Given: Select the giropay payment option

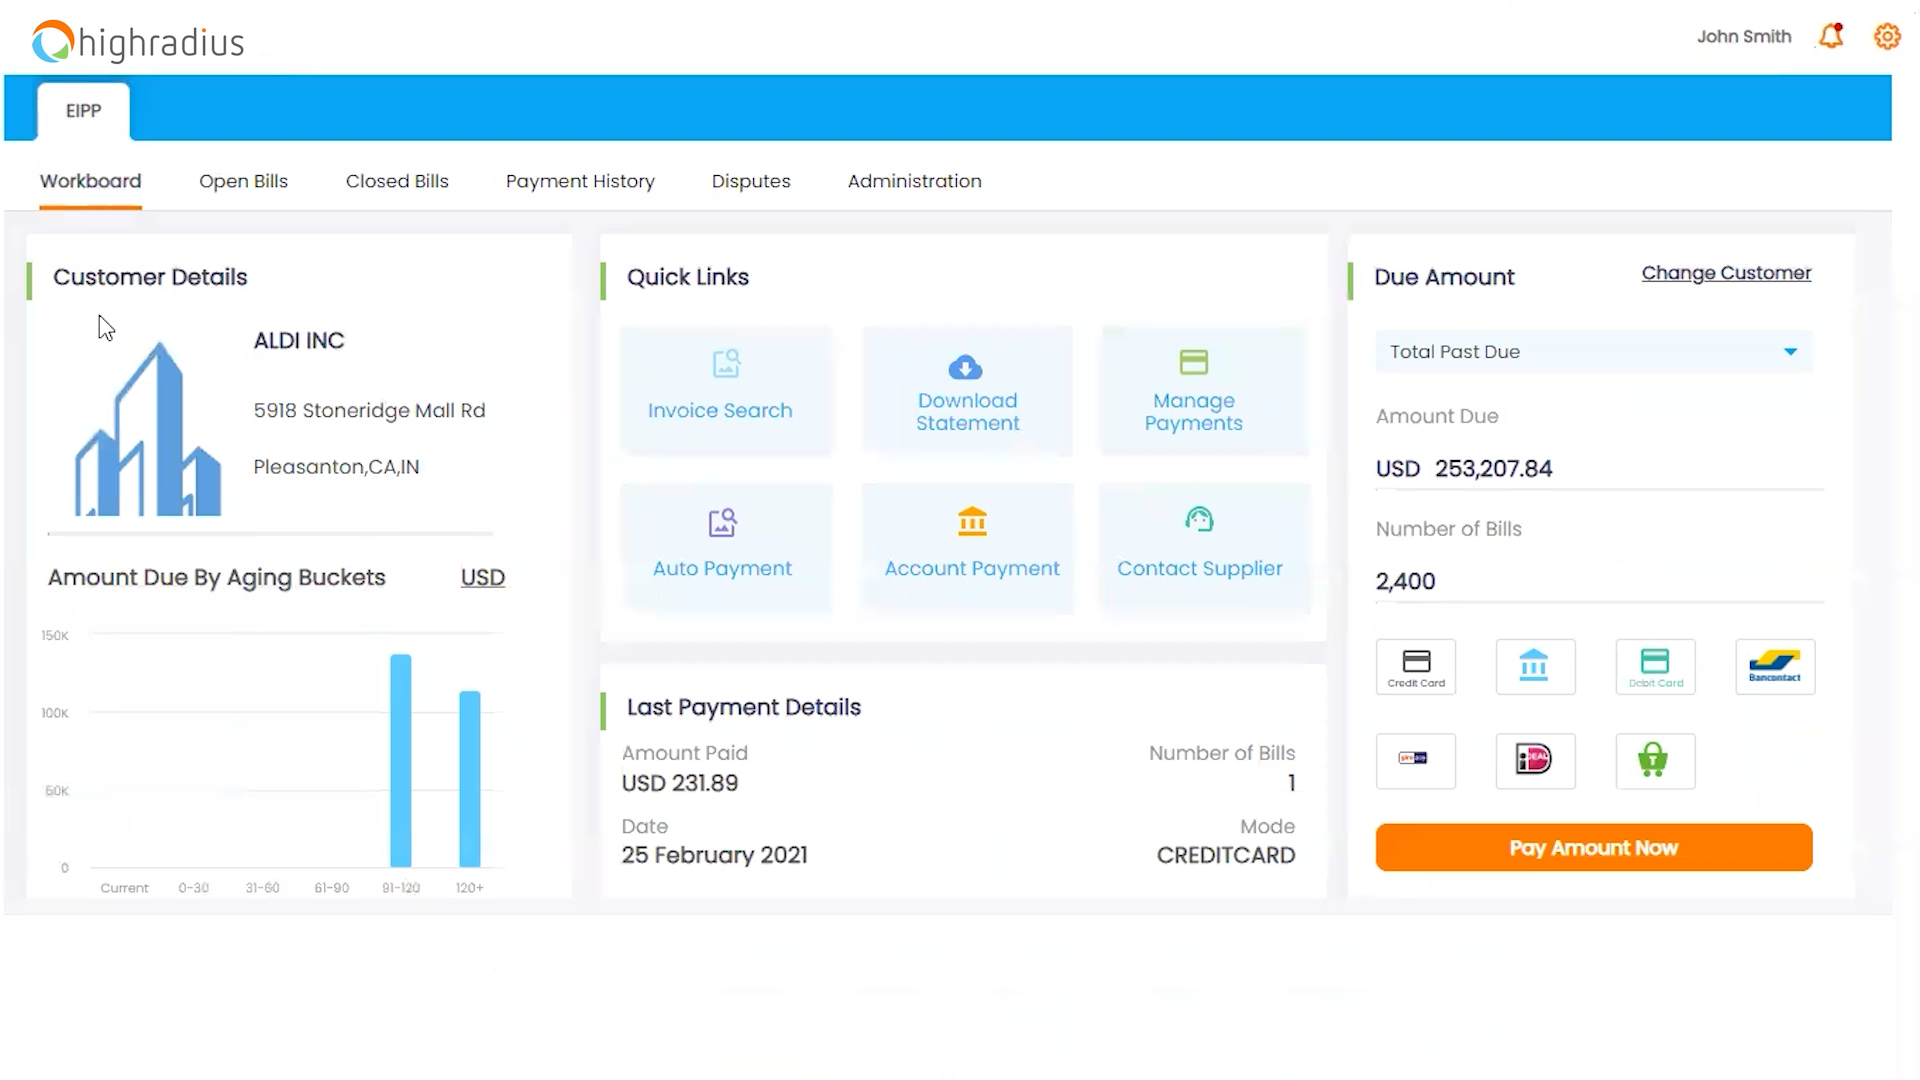Looking at the screenshot, I should tap(1415, 760).
